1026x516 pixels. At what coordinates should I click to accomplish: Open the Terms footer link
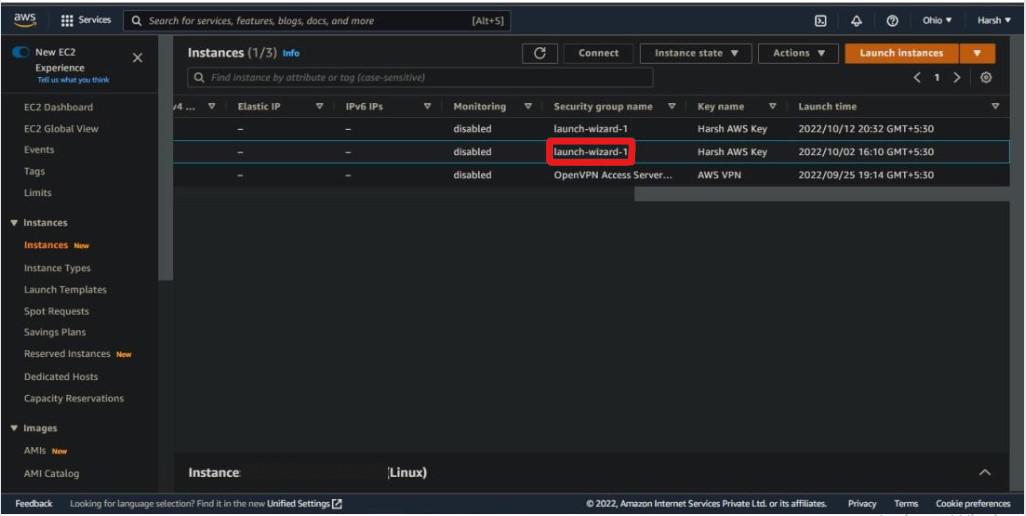coord(906,504)
